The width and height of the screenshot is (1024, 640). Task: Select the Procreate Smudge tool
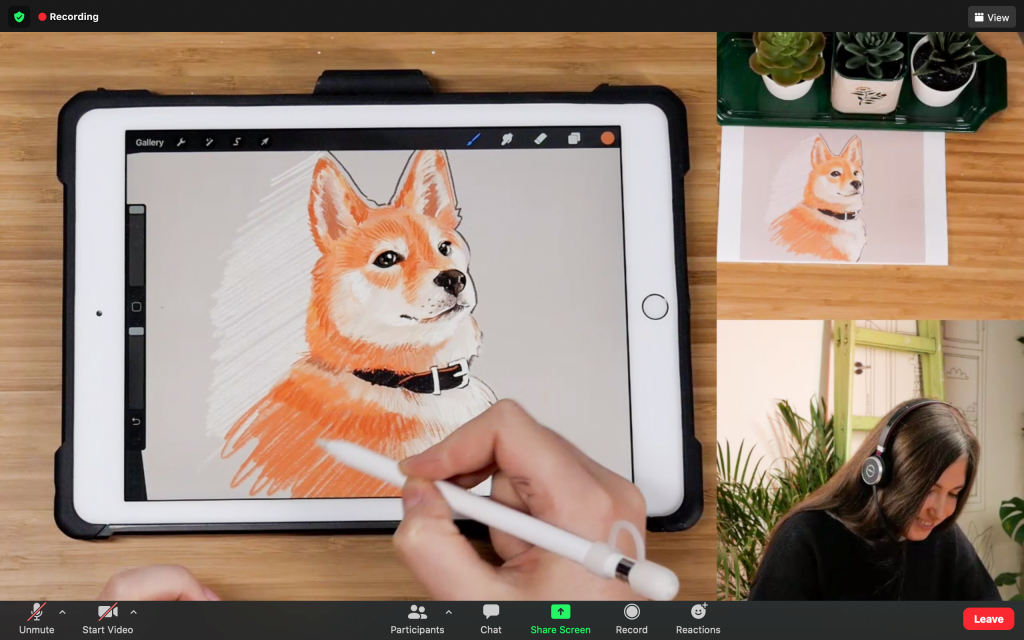coord(507,139)
